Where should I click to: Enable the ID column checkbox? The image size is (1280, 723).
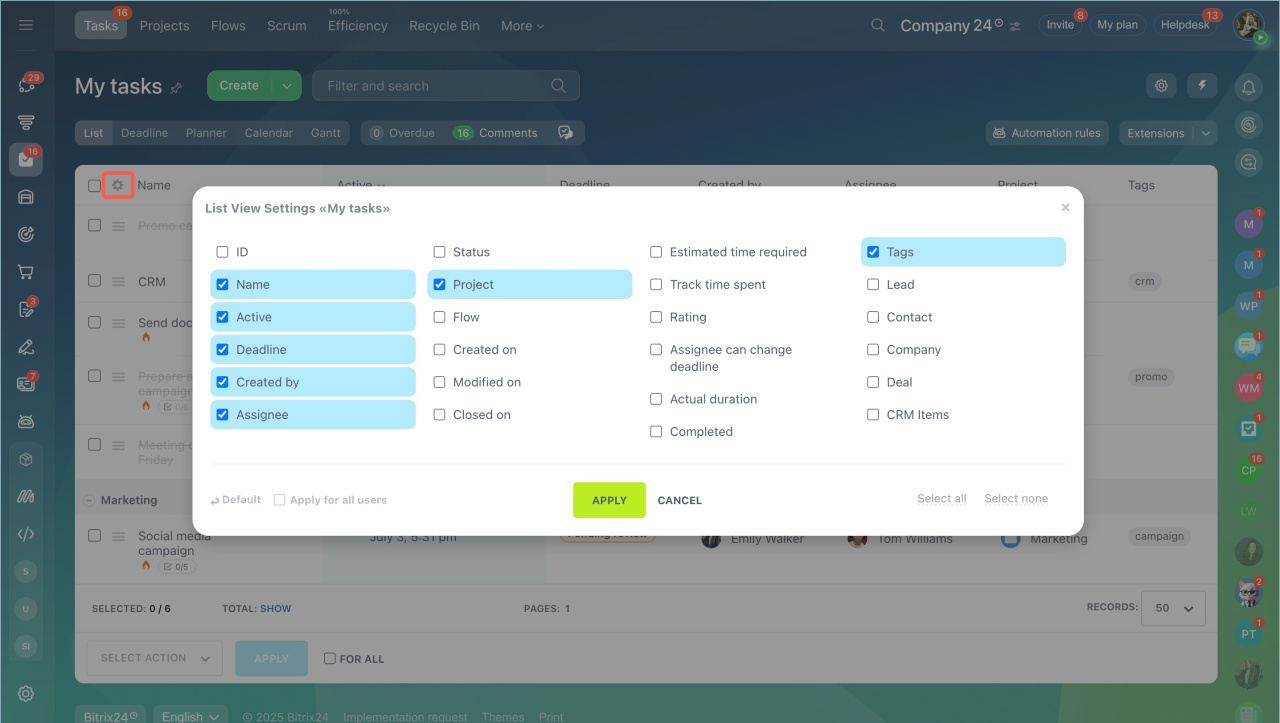[222, 252]
